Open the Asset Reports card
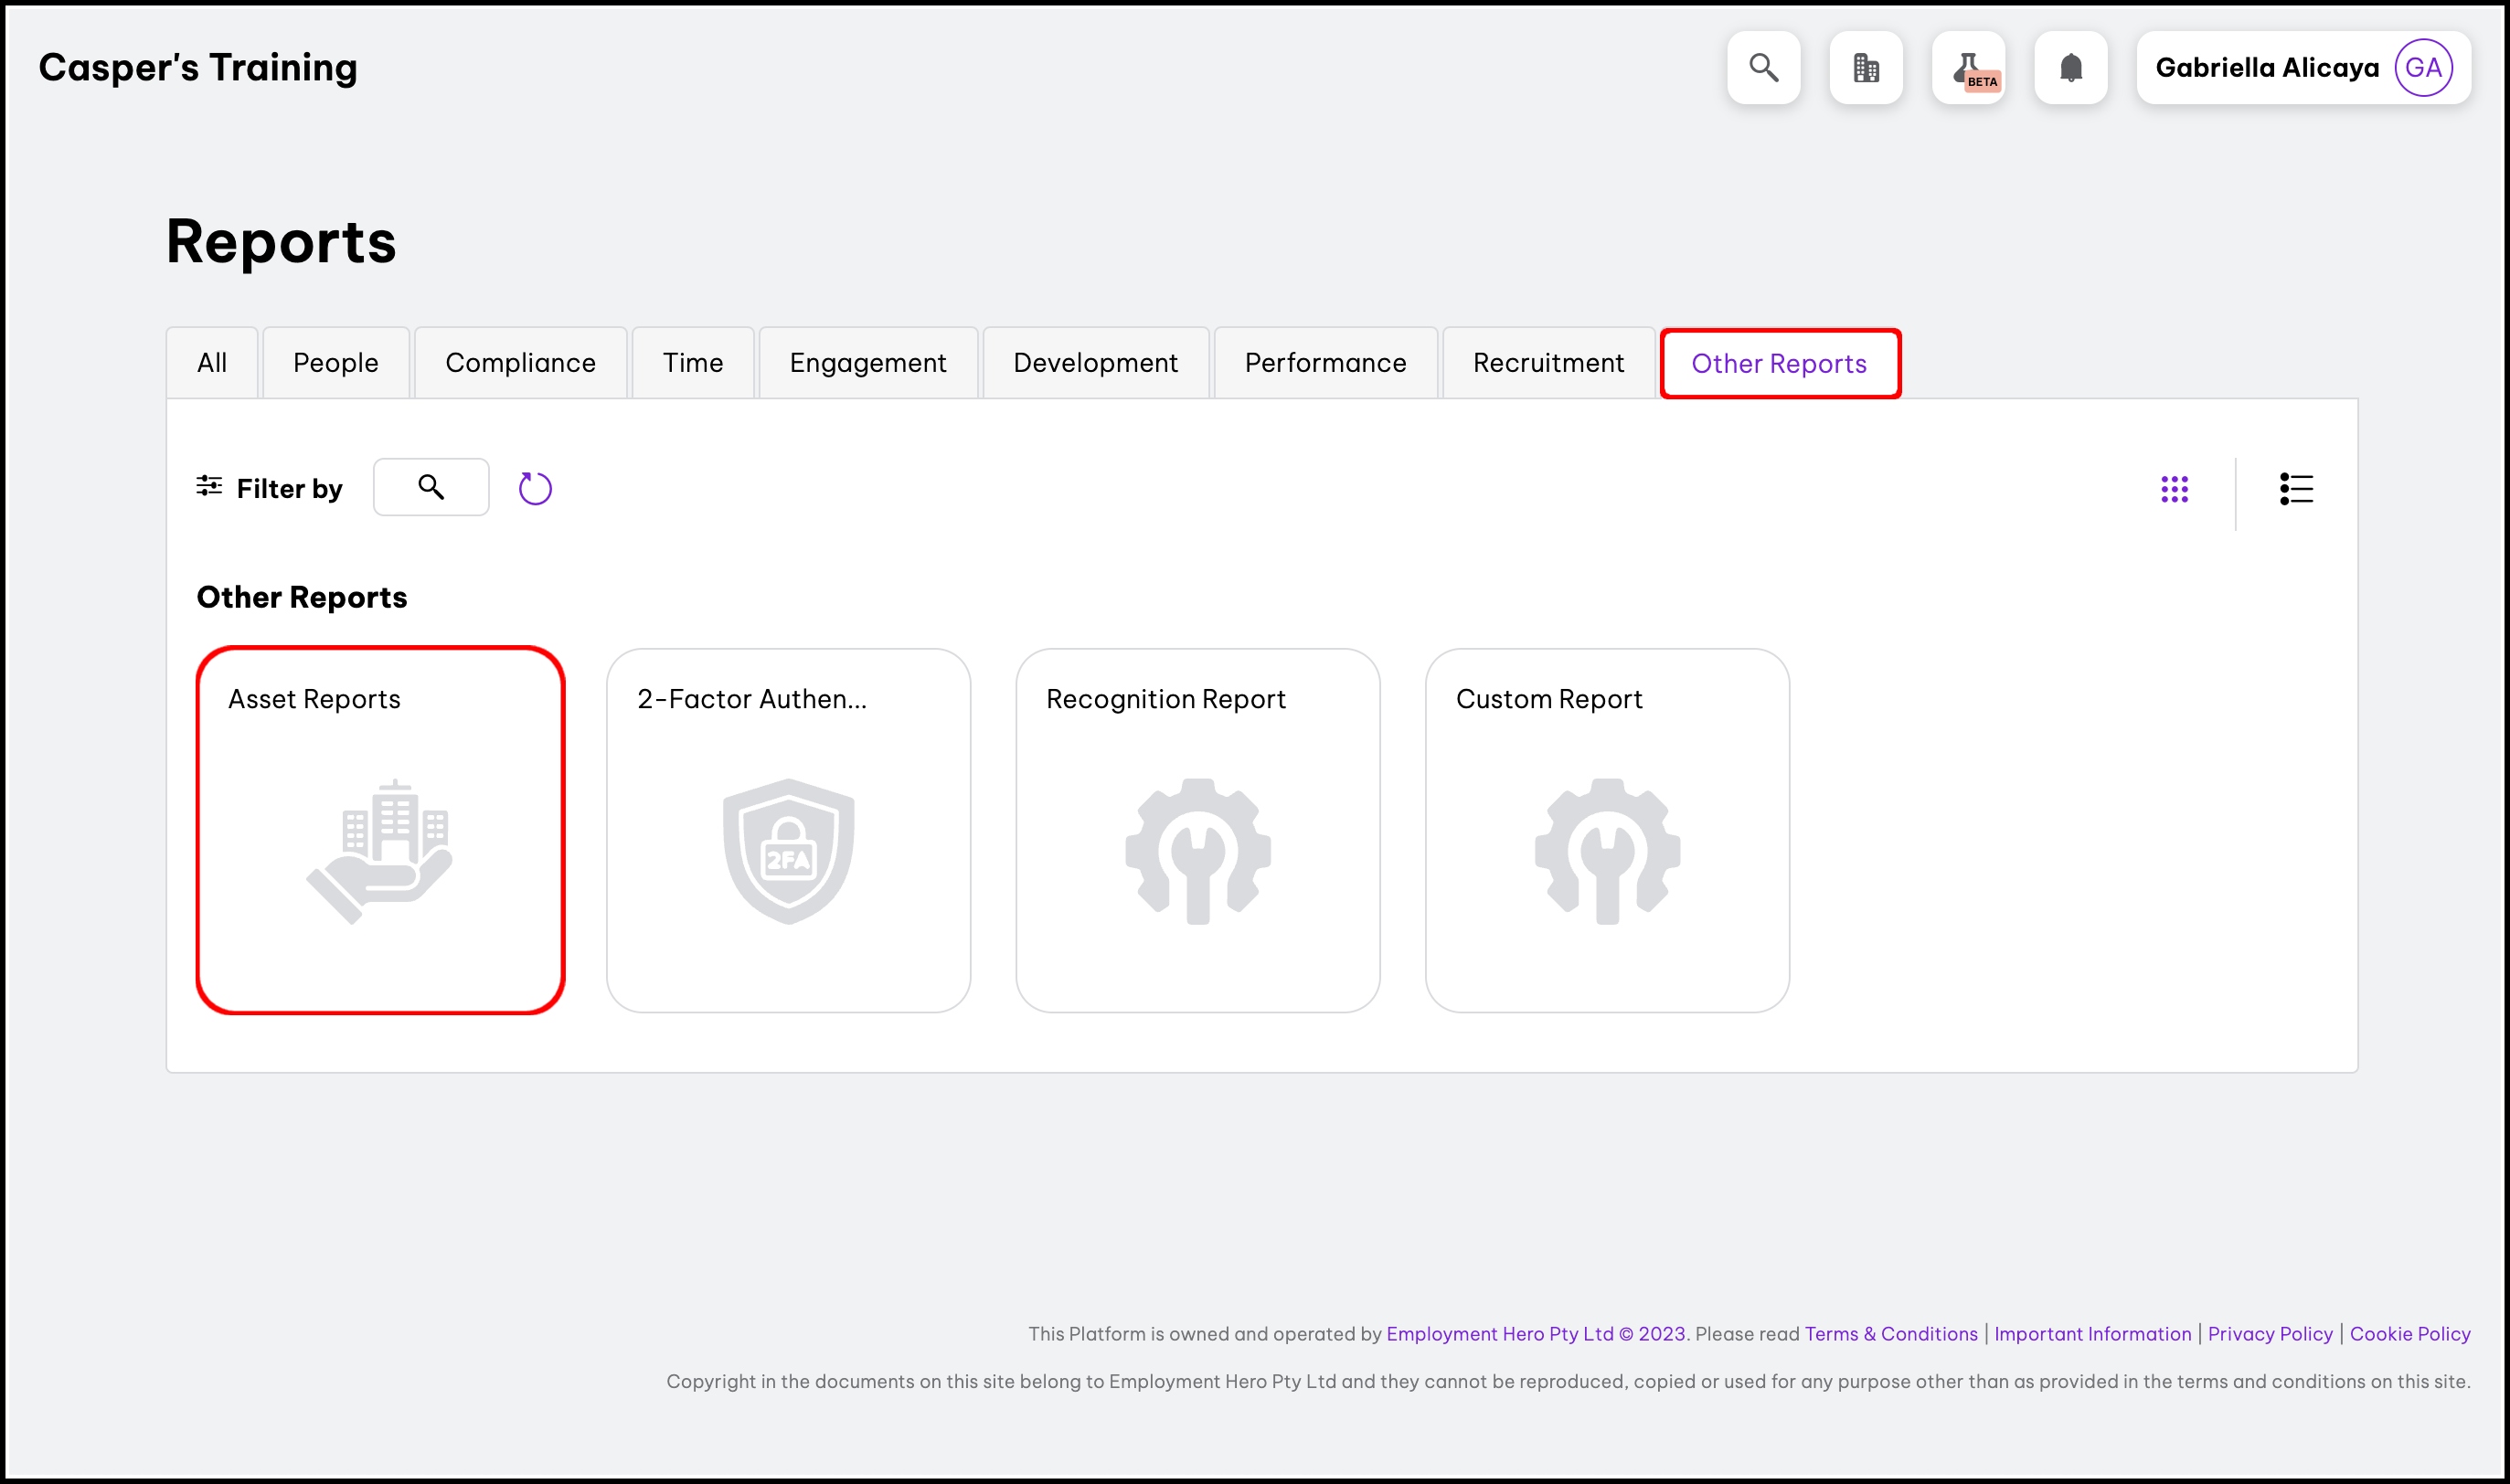This screenshot has width=2510, height=1484. (381, 830)
